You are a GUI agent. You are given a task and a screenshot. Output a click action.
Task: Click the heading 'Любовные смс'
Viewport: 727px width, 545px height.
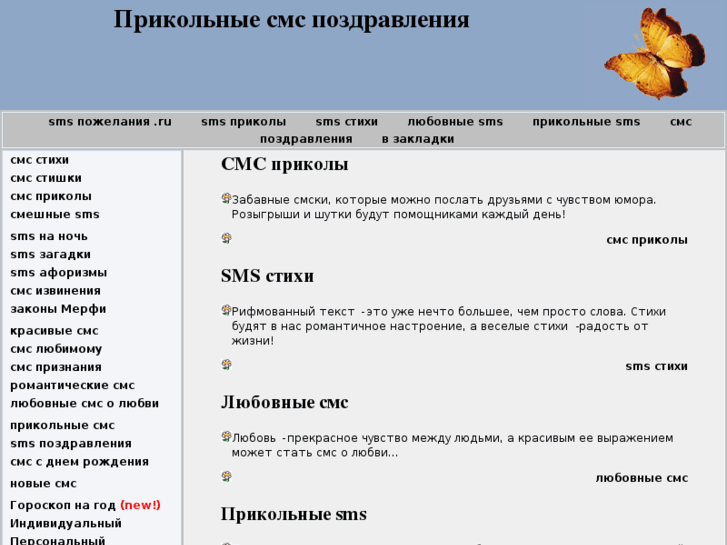click(284, 402)
